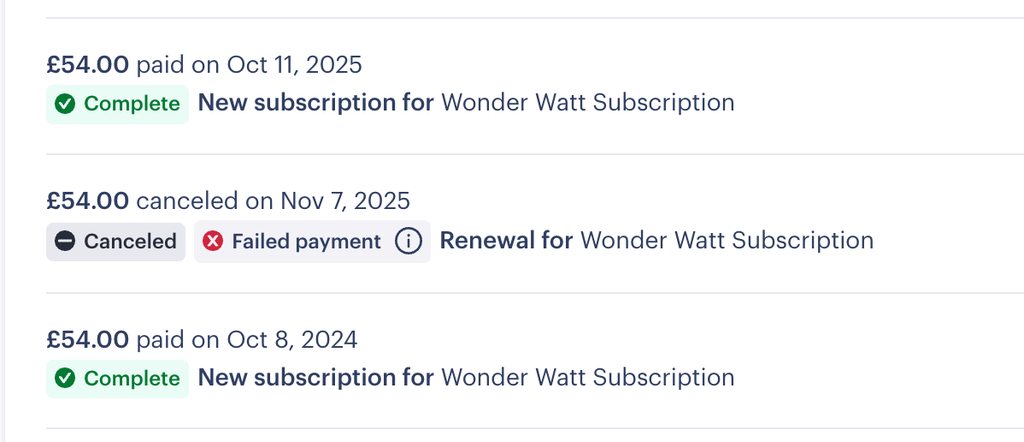Click the "paid on Oct 8, 2024" date text
This screenshot has width=1024, height=442.
click(x=246, y=340)
